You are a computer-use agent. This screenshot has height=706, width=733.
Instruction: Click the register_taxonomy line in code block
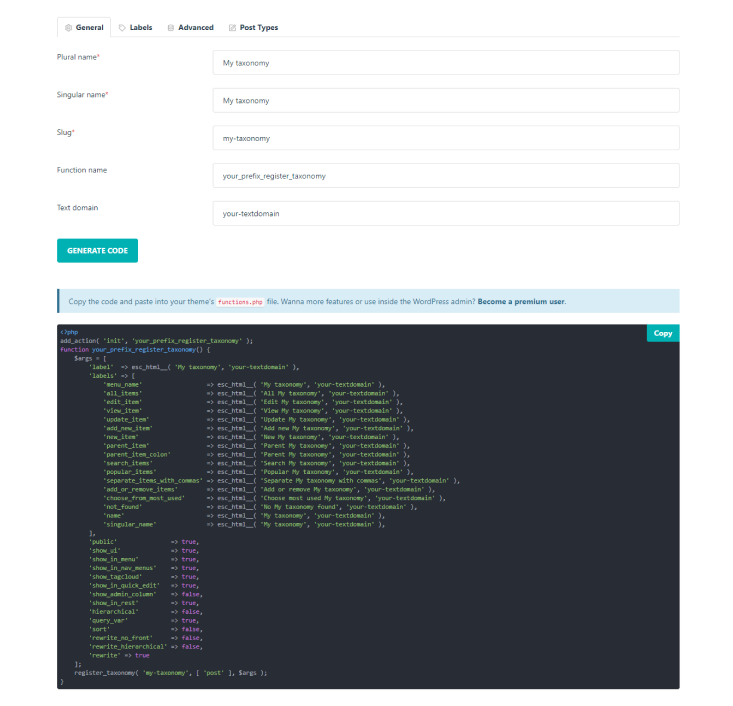coord(170,673)
